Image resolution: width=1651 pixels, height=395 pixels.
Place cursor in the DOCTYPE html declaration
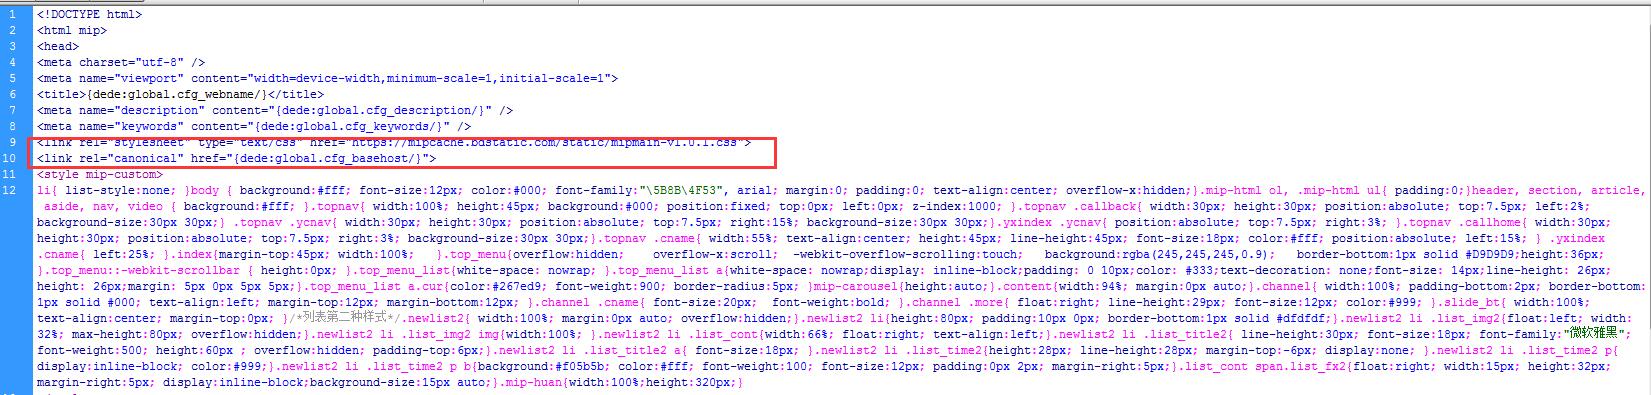click(x=89, y=15)
